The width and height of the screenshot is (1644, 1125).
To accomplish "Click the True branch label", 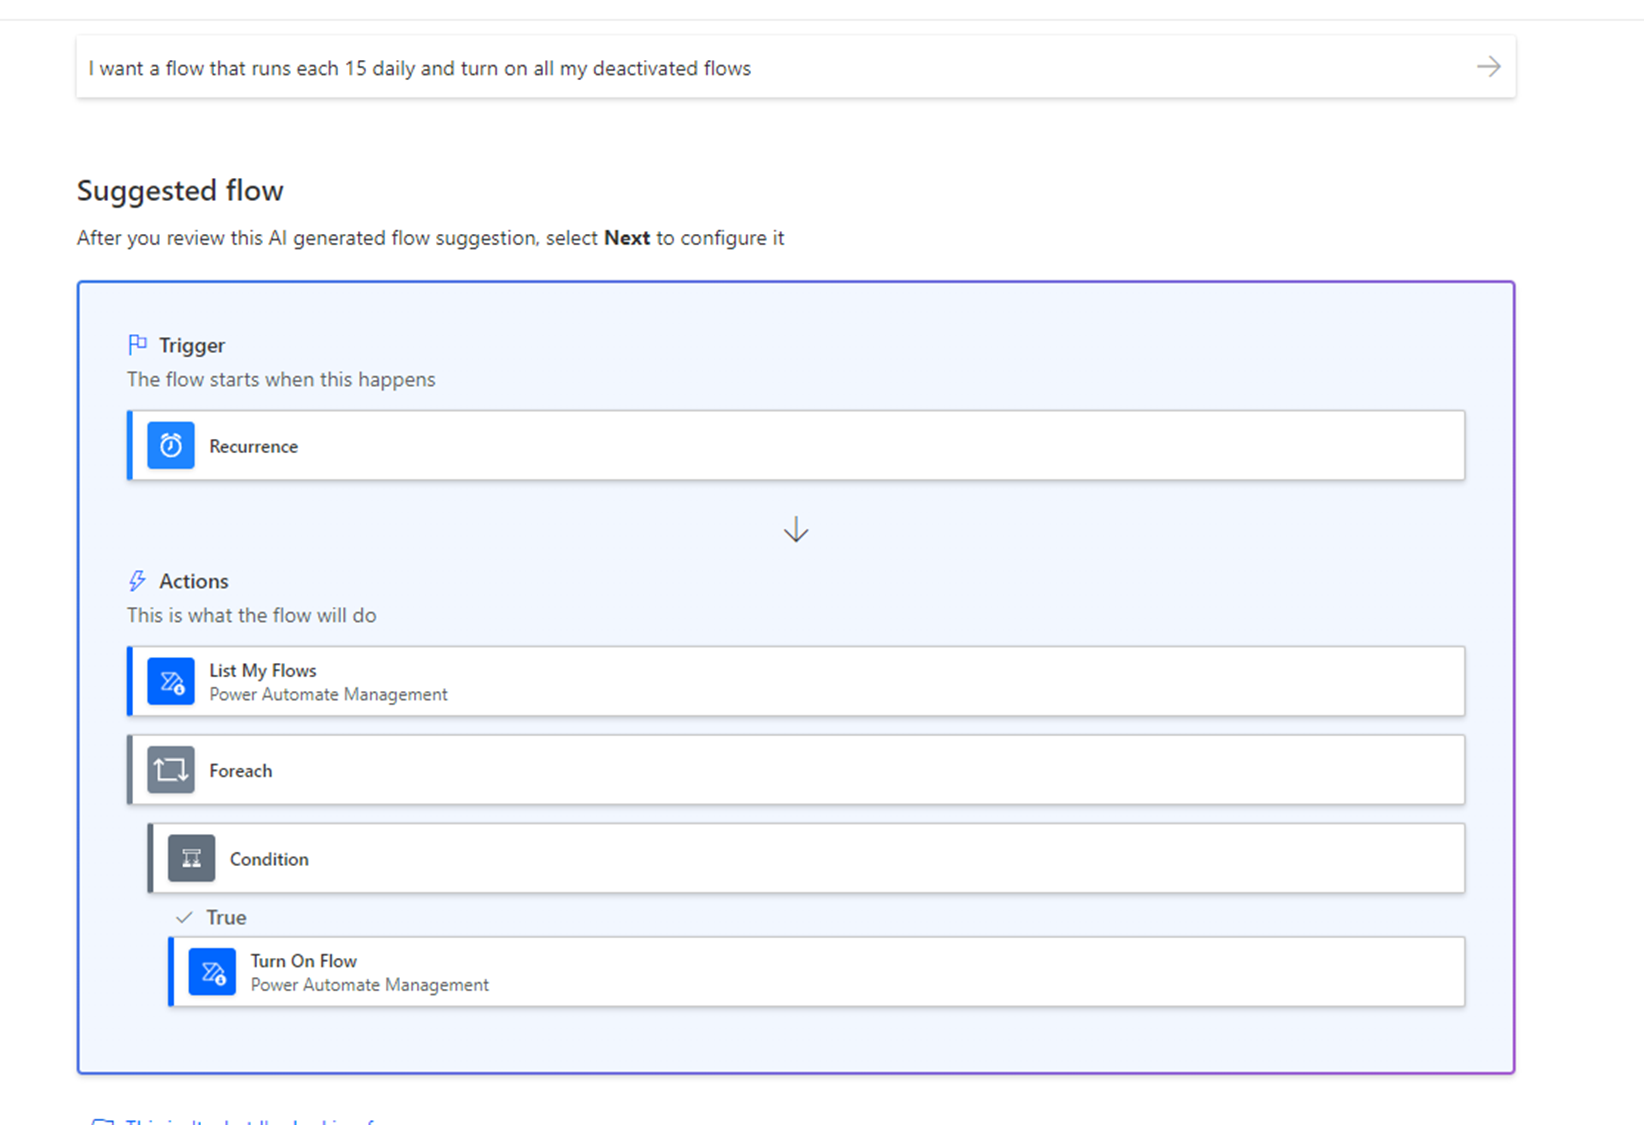I will [x=226, y=917].
